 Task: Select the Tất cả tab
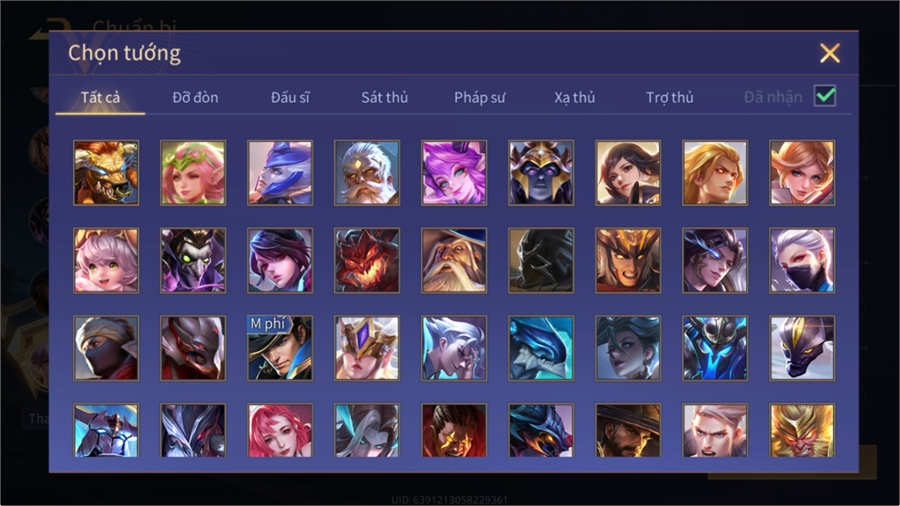(x=100, y=98)
